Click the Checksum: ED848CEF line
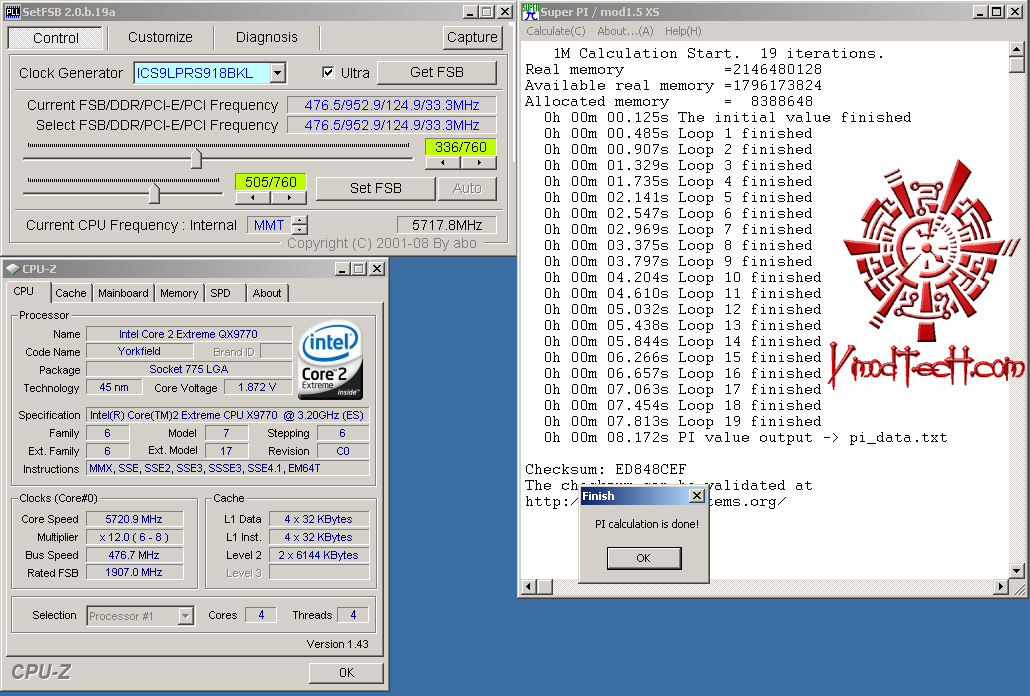This screenshot has height=696, width=1030. tap(605, 469)
